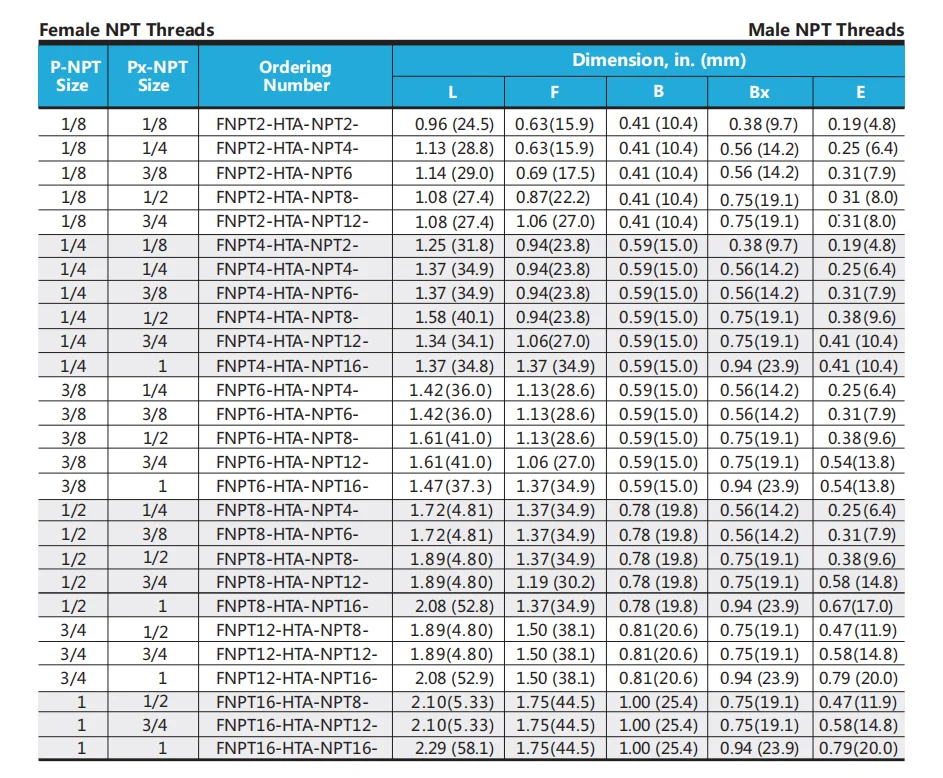Click Bx value 0.38 (9.7) in FNPT4-HTA-NPT2- row
943x778 pixels.
point(763,245)
